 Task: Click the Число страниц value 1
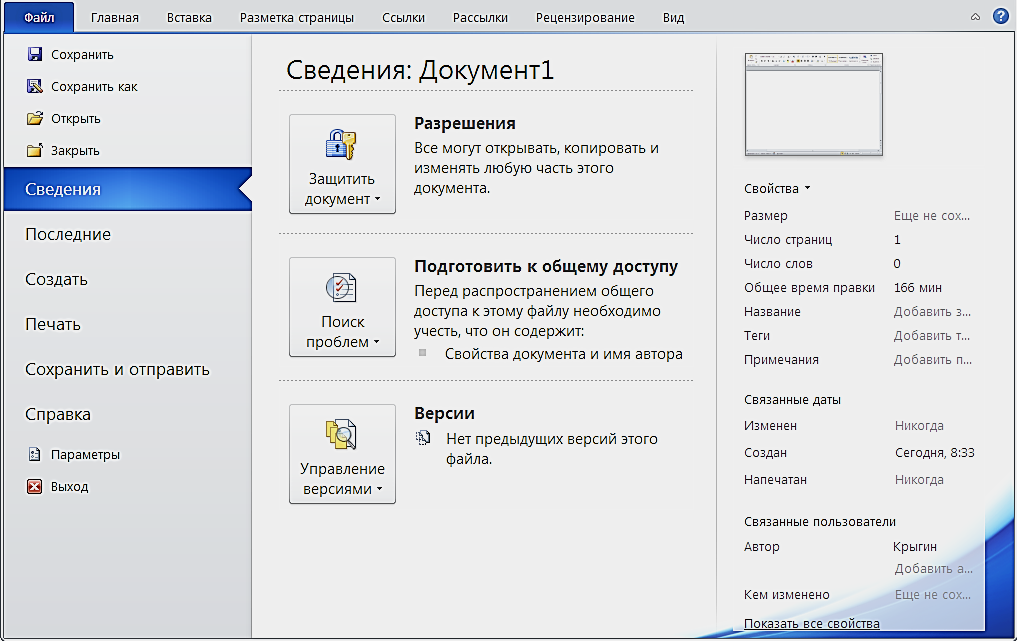[x=897, y=239]
